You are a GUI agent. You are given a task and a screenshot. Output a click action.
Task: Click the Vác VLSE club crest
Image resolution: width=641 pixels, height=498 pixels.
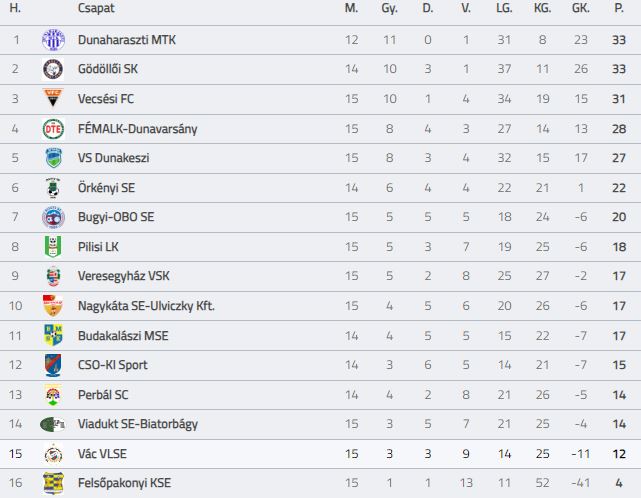[54, 453]
